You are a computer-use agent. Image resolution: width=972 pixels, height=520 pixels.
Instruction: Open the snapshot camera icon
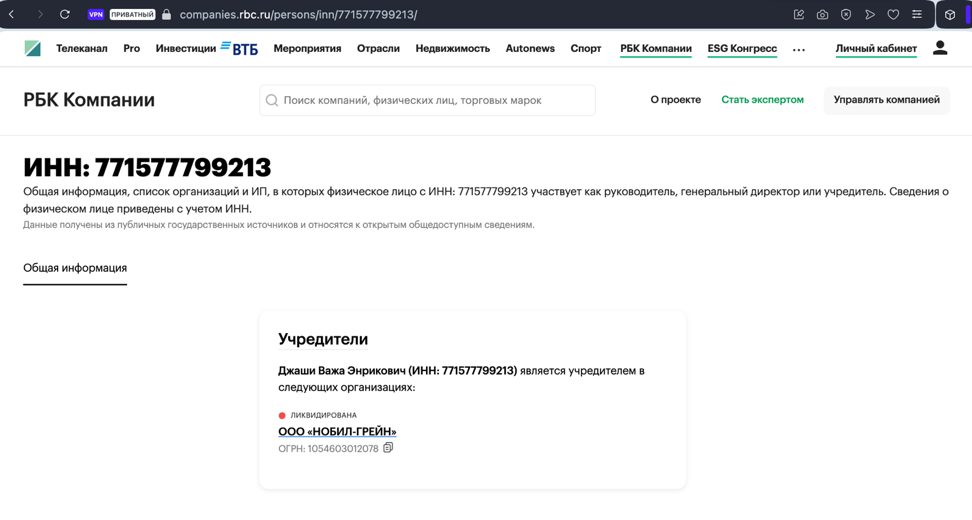pos(822,15)
